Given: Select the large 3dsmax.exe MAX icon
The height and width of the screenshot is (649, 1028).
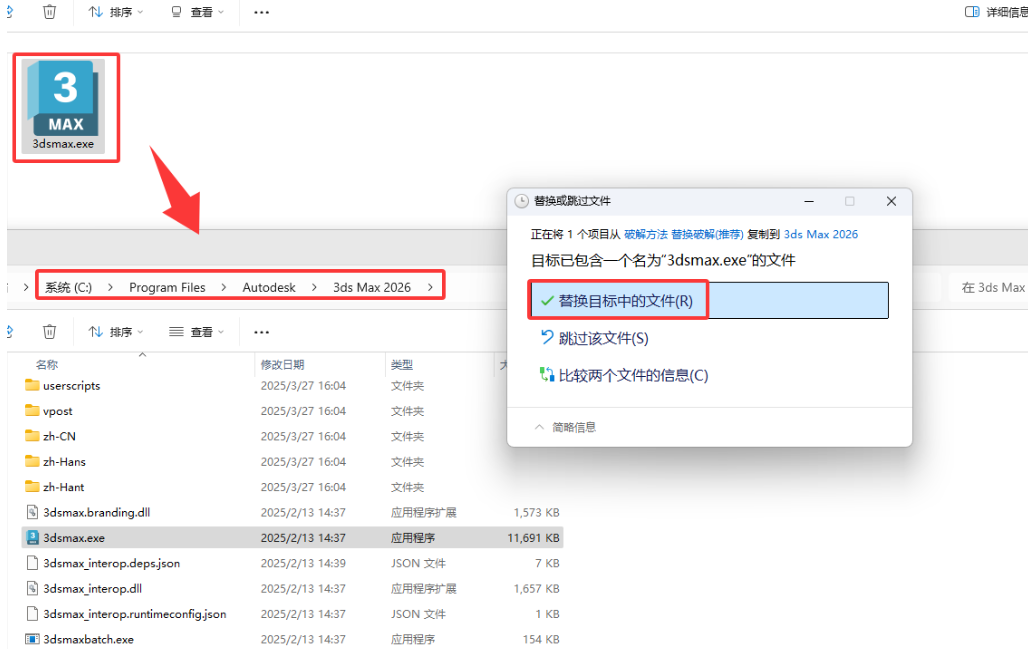Looking at the screenshot, I should click(65, 100).
